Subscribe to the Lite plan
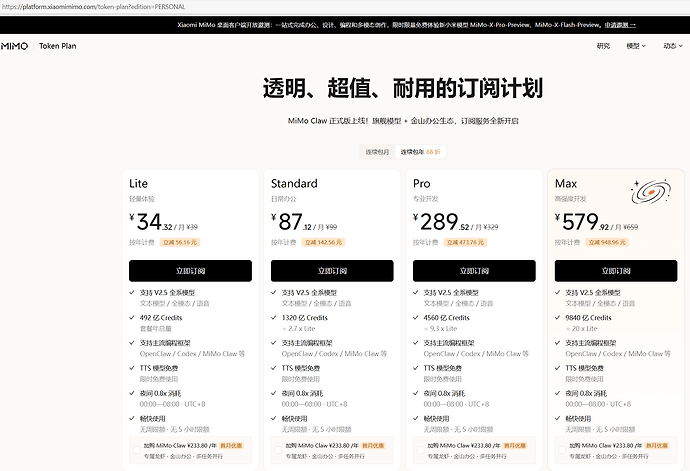 point(191,271)
